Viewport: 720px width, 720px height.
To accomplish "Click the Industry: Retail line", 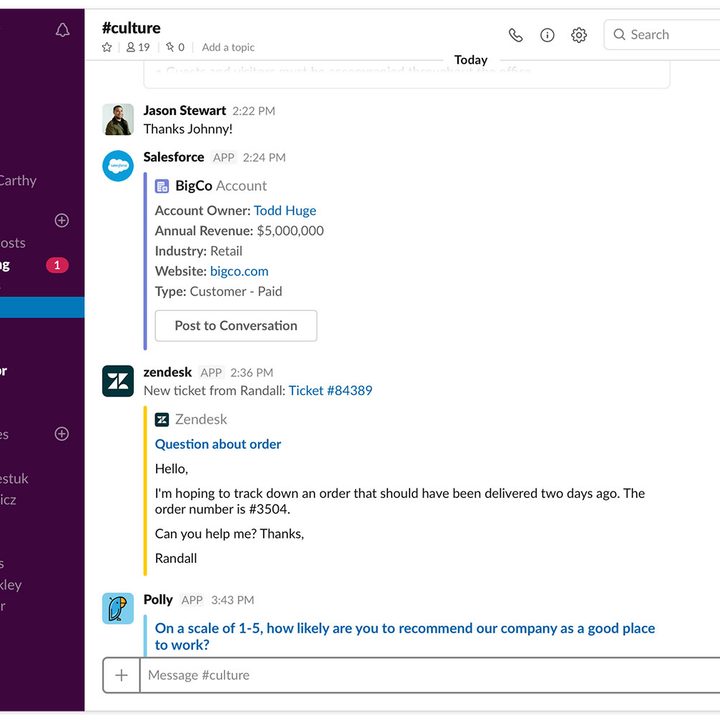I will [x=198, y=251].
